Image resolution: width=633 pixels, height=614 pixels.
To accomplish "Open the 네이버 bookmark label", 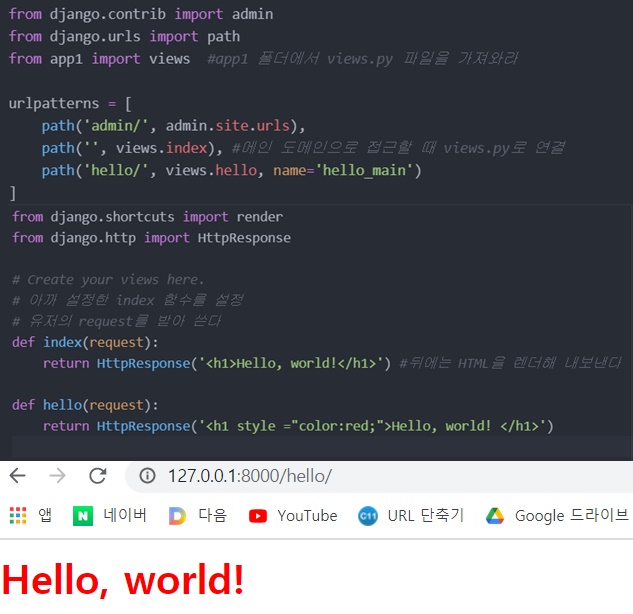I will click(125, 516).
